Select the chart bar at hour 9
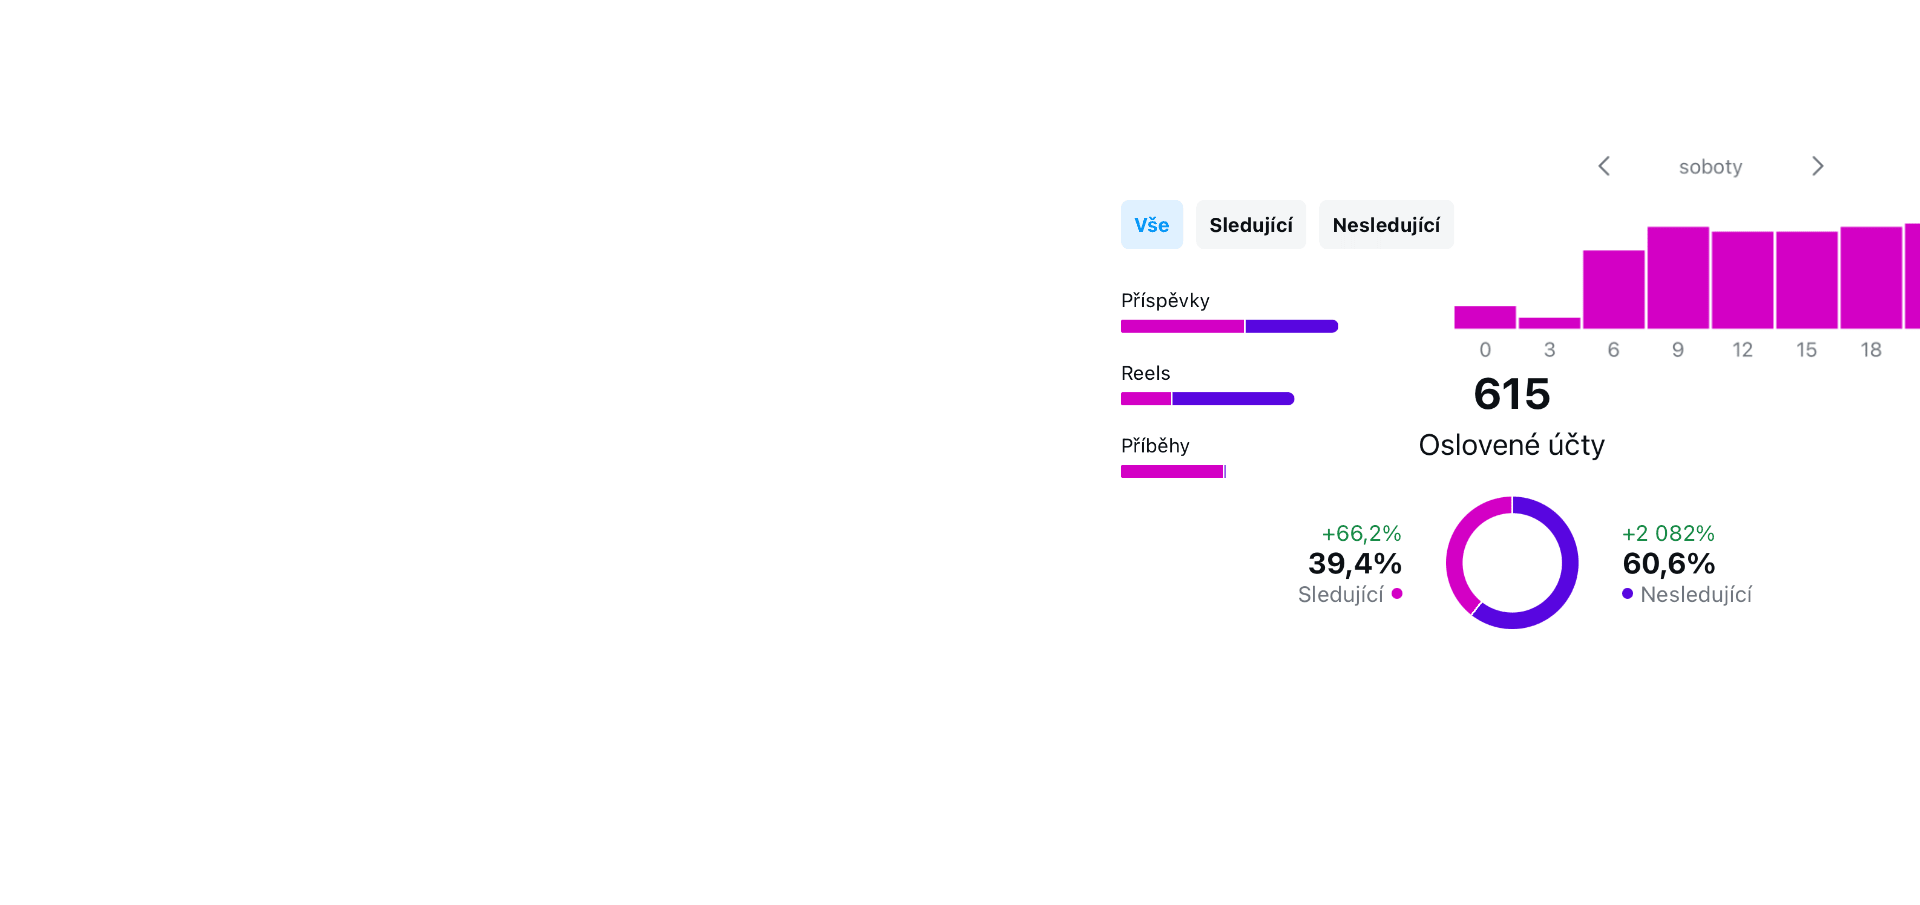 (1678, 278)
